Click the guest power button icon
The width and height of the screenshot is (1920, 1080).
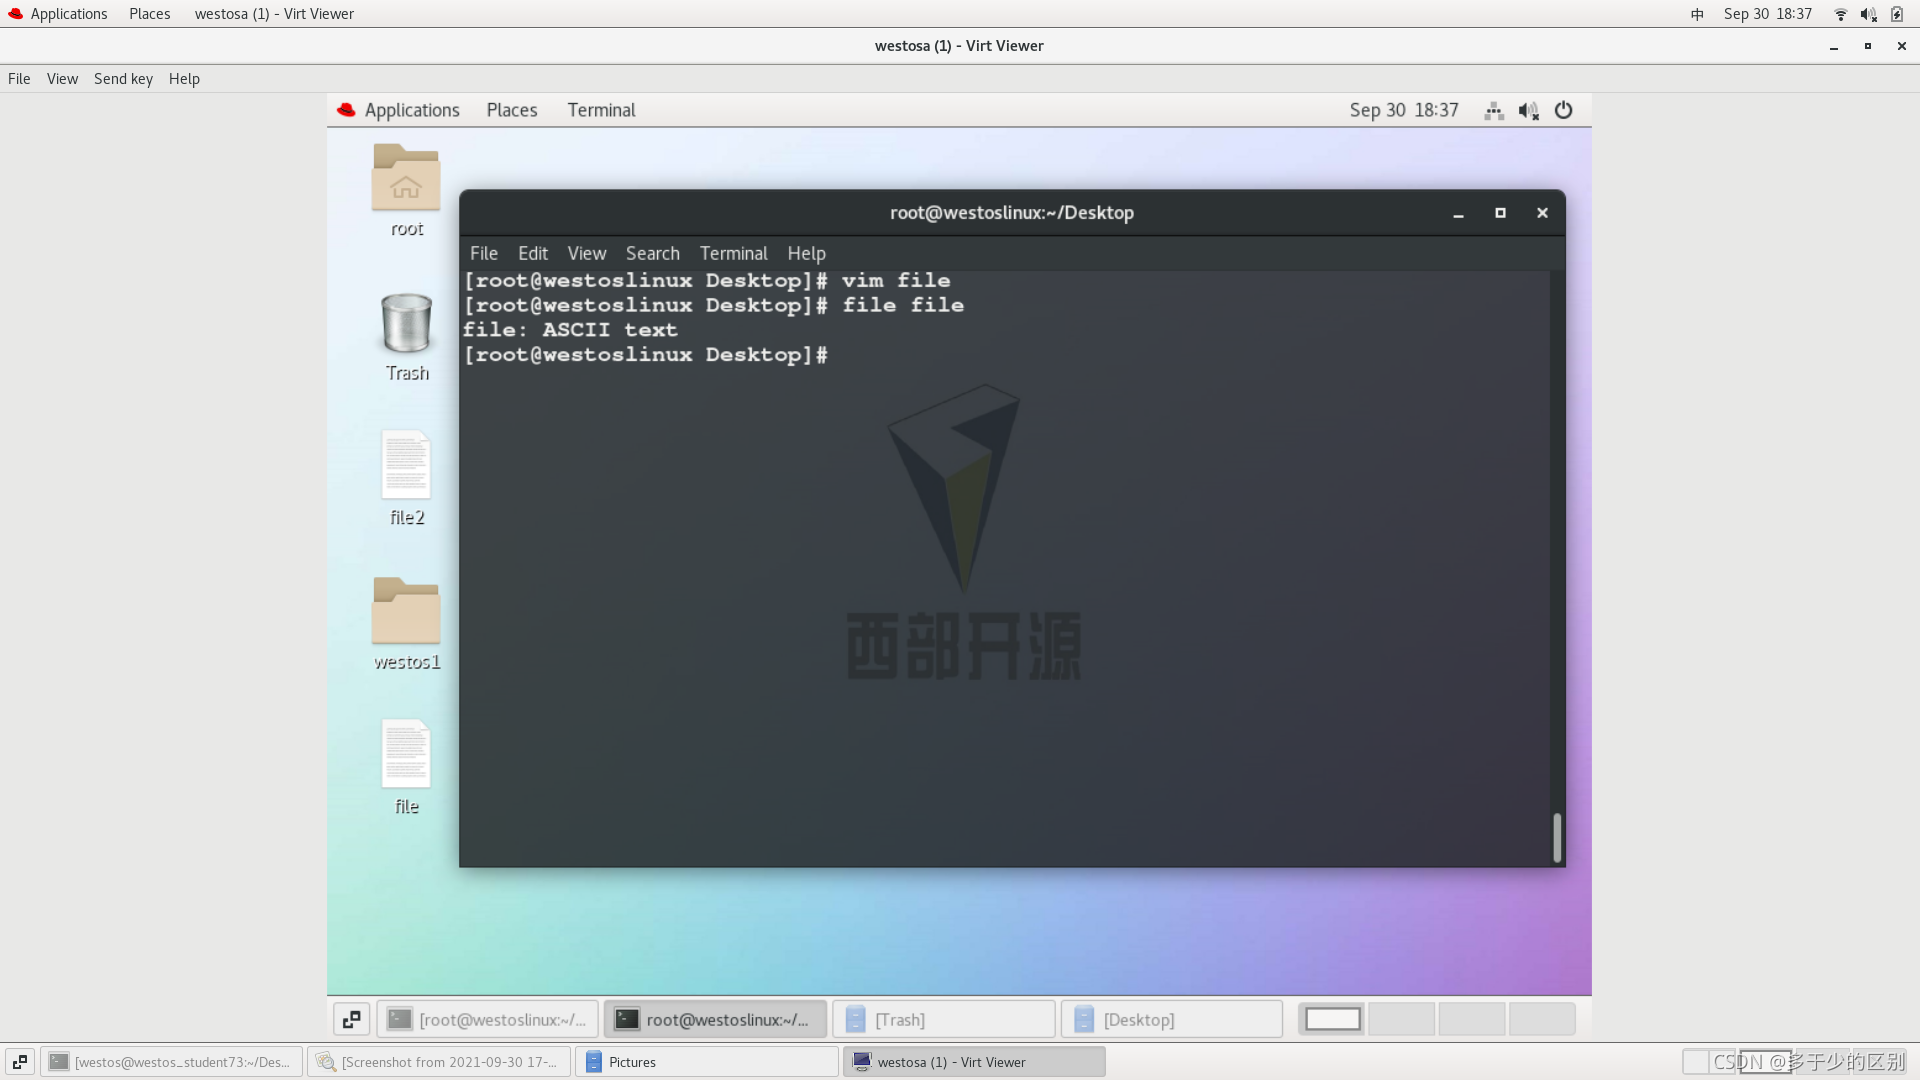click(1563, 111)
